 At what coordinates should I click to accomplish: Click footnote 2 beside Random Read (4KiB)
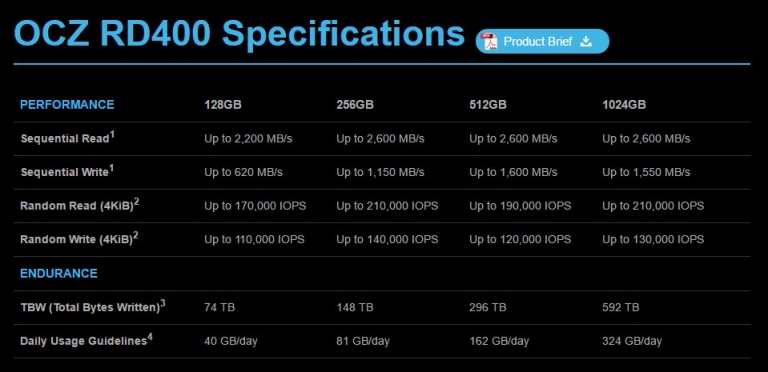pos(137,202)
